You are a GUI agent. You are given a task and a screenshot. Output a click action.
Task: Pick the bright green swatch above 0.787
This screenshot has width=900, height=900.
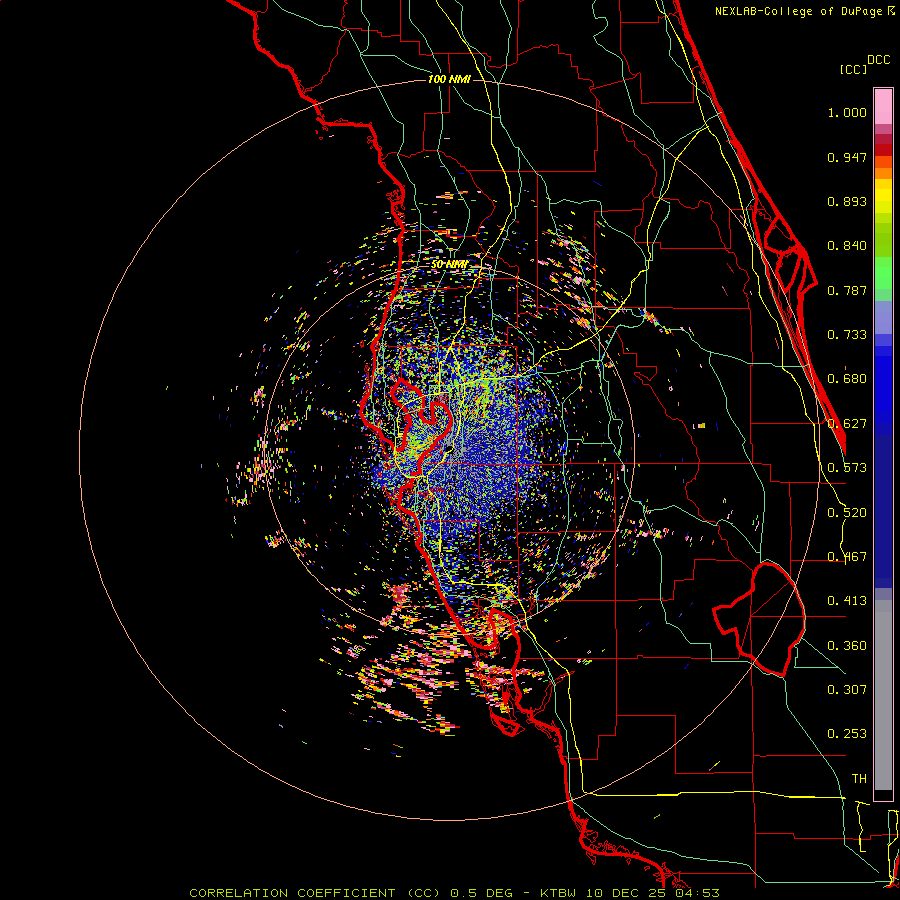(x=883, y=273)
